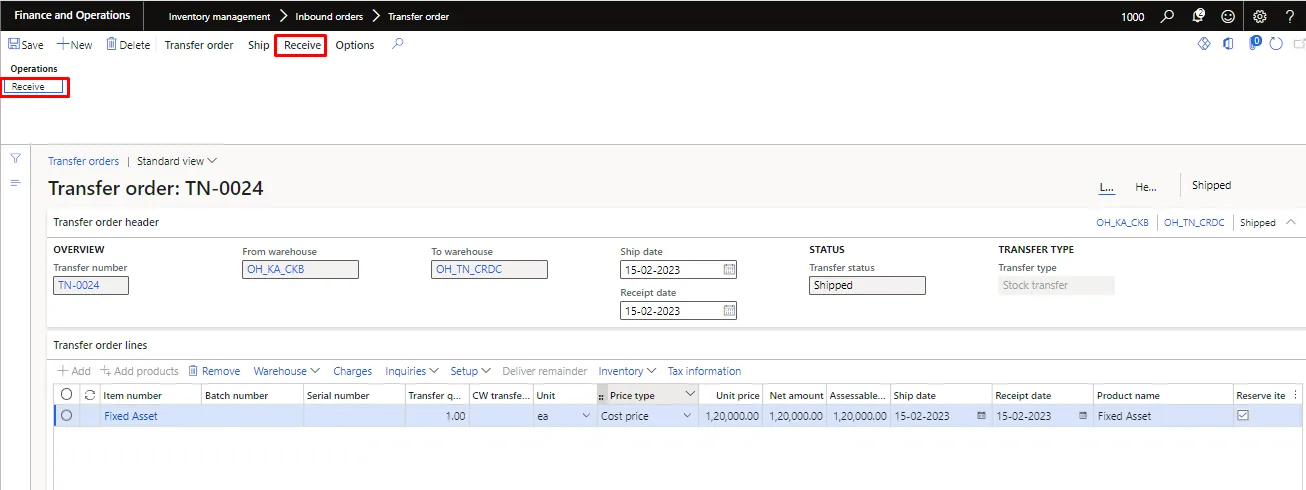Open the settings gear icon

click(x=1260, y=16)
